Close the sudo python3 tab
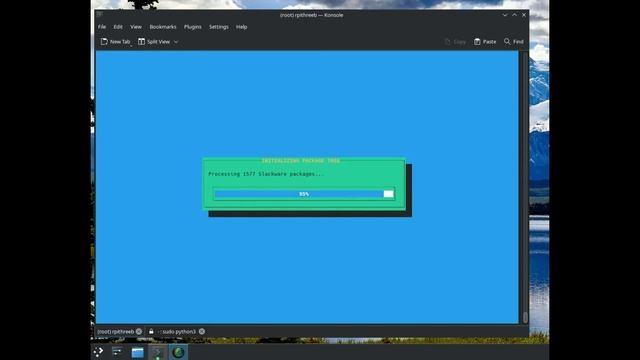The image size is (640, 360). 202,331
